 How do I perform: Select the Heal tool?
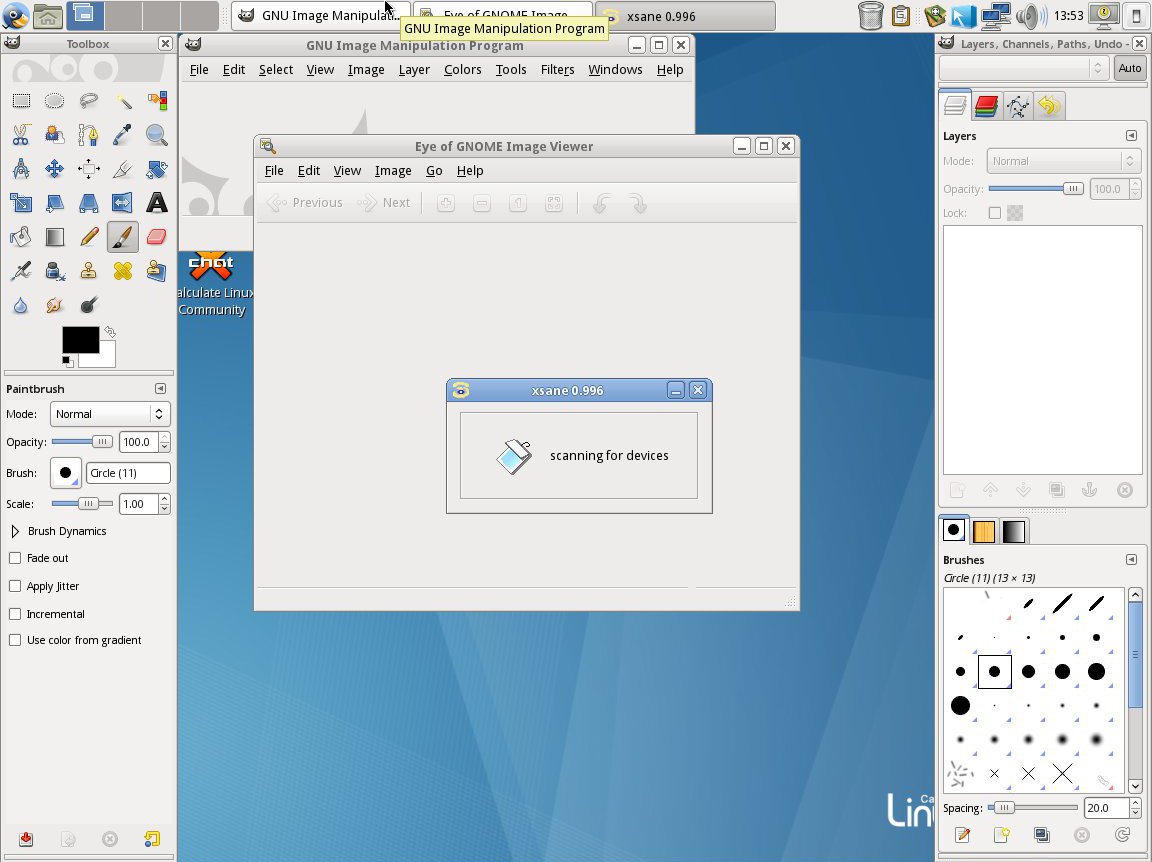pos(122,271)
